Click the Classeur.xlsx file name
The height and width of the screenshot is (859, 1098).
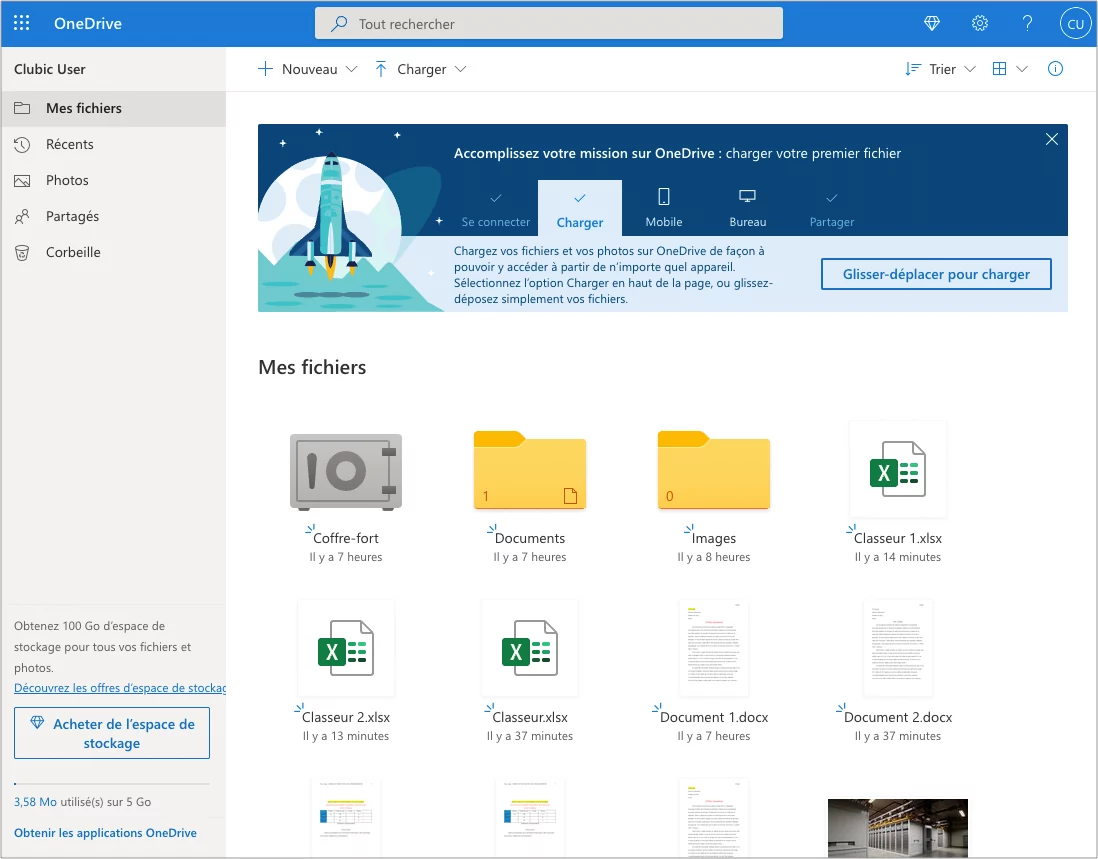(530, 718)
